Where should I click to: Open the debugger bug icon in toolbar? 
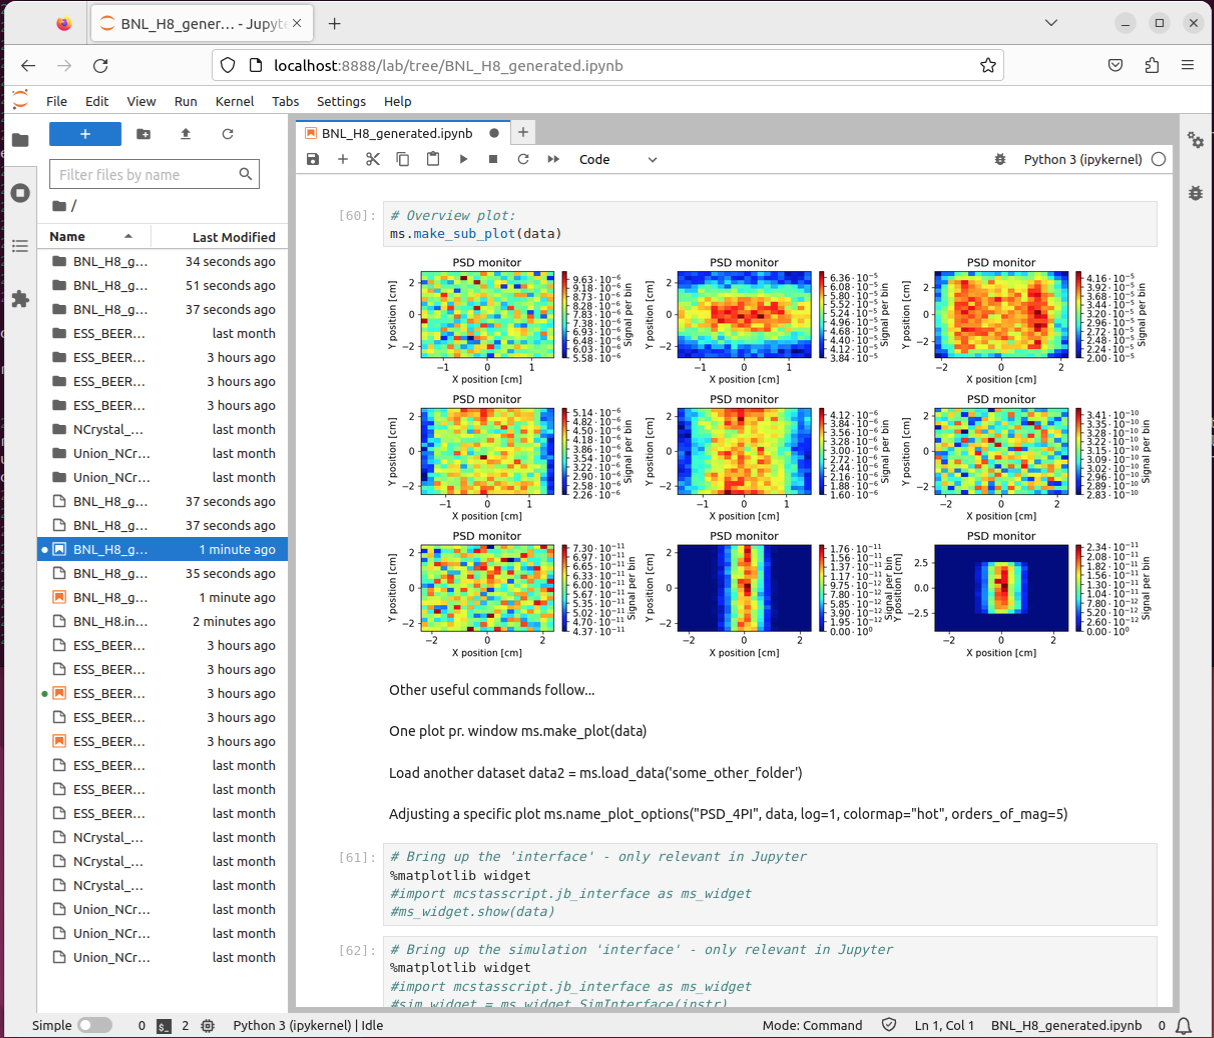(1000, 159)
